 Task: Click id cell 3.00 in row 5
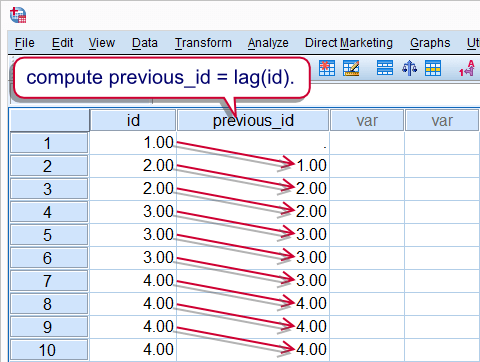(x=133, y=235)
